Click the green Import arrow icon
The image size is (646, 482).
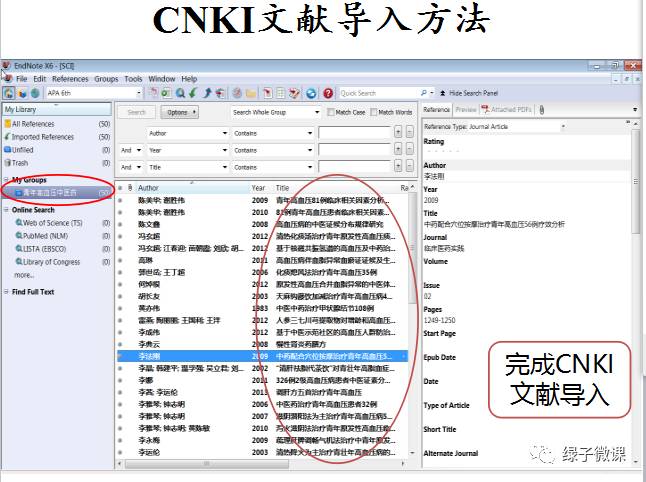tap(193, 93)
